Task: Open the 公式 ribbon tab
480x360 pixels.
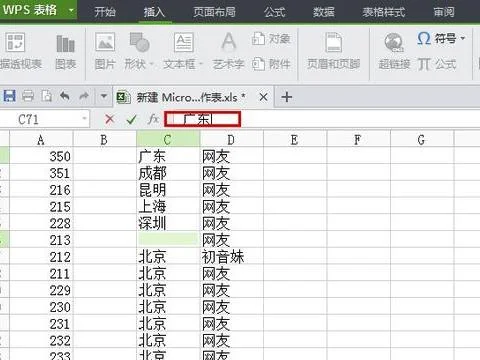Action: tap(275, 12)
